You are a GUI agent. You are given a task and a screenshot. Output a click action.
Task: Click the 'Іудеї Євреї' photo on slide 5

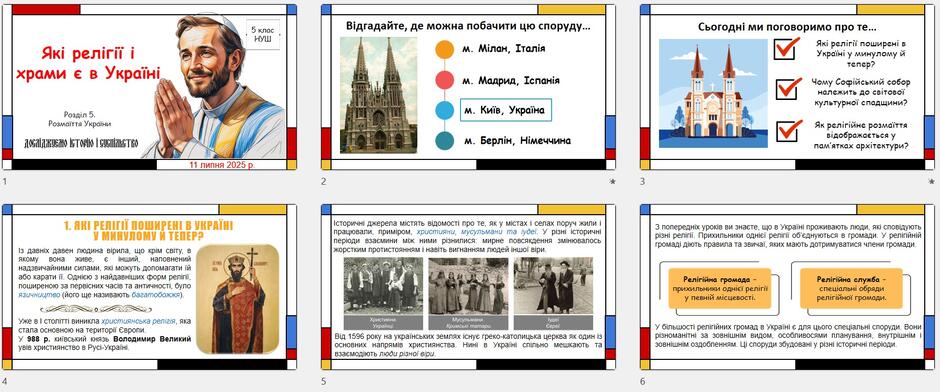click(553, 293)
